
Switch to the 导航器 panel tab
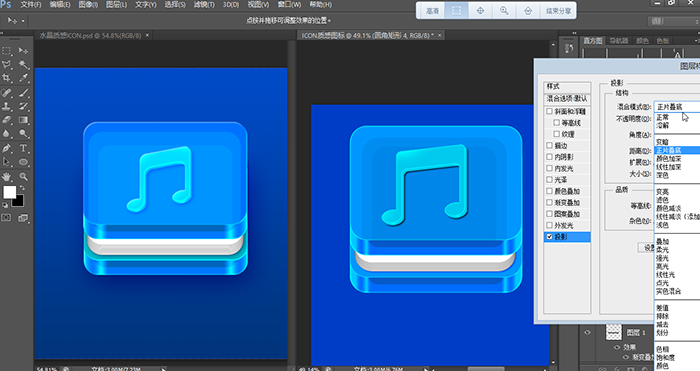(x=618, y=41)
